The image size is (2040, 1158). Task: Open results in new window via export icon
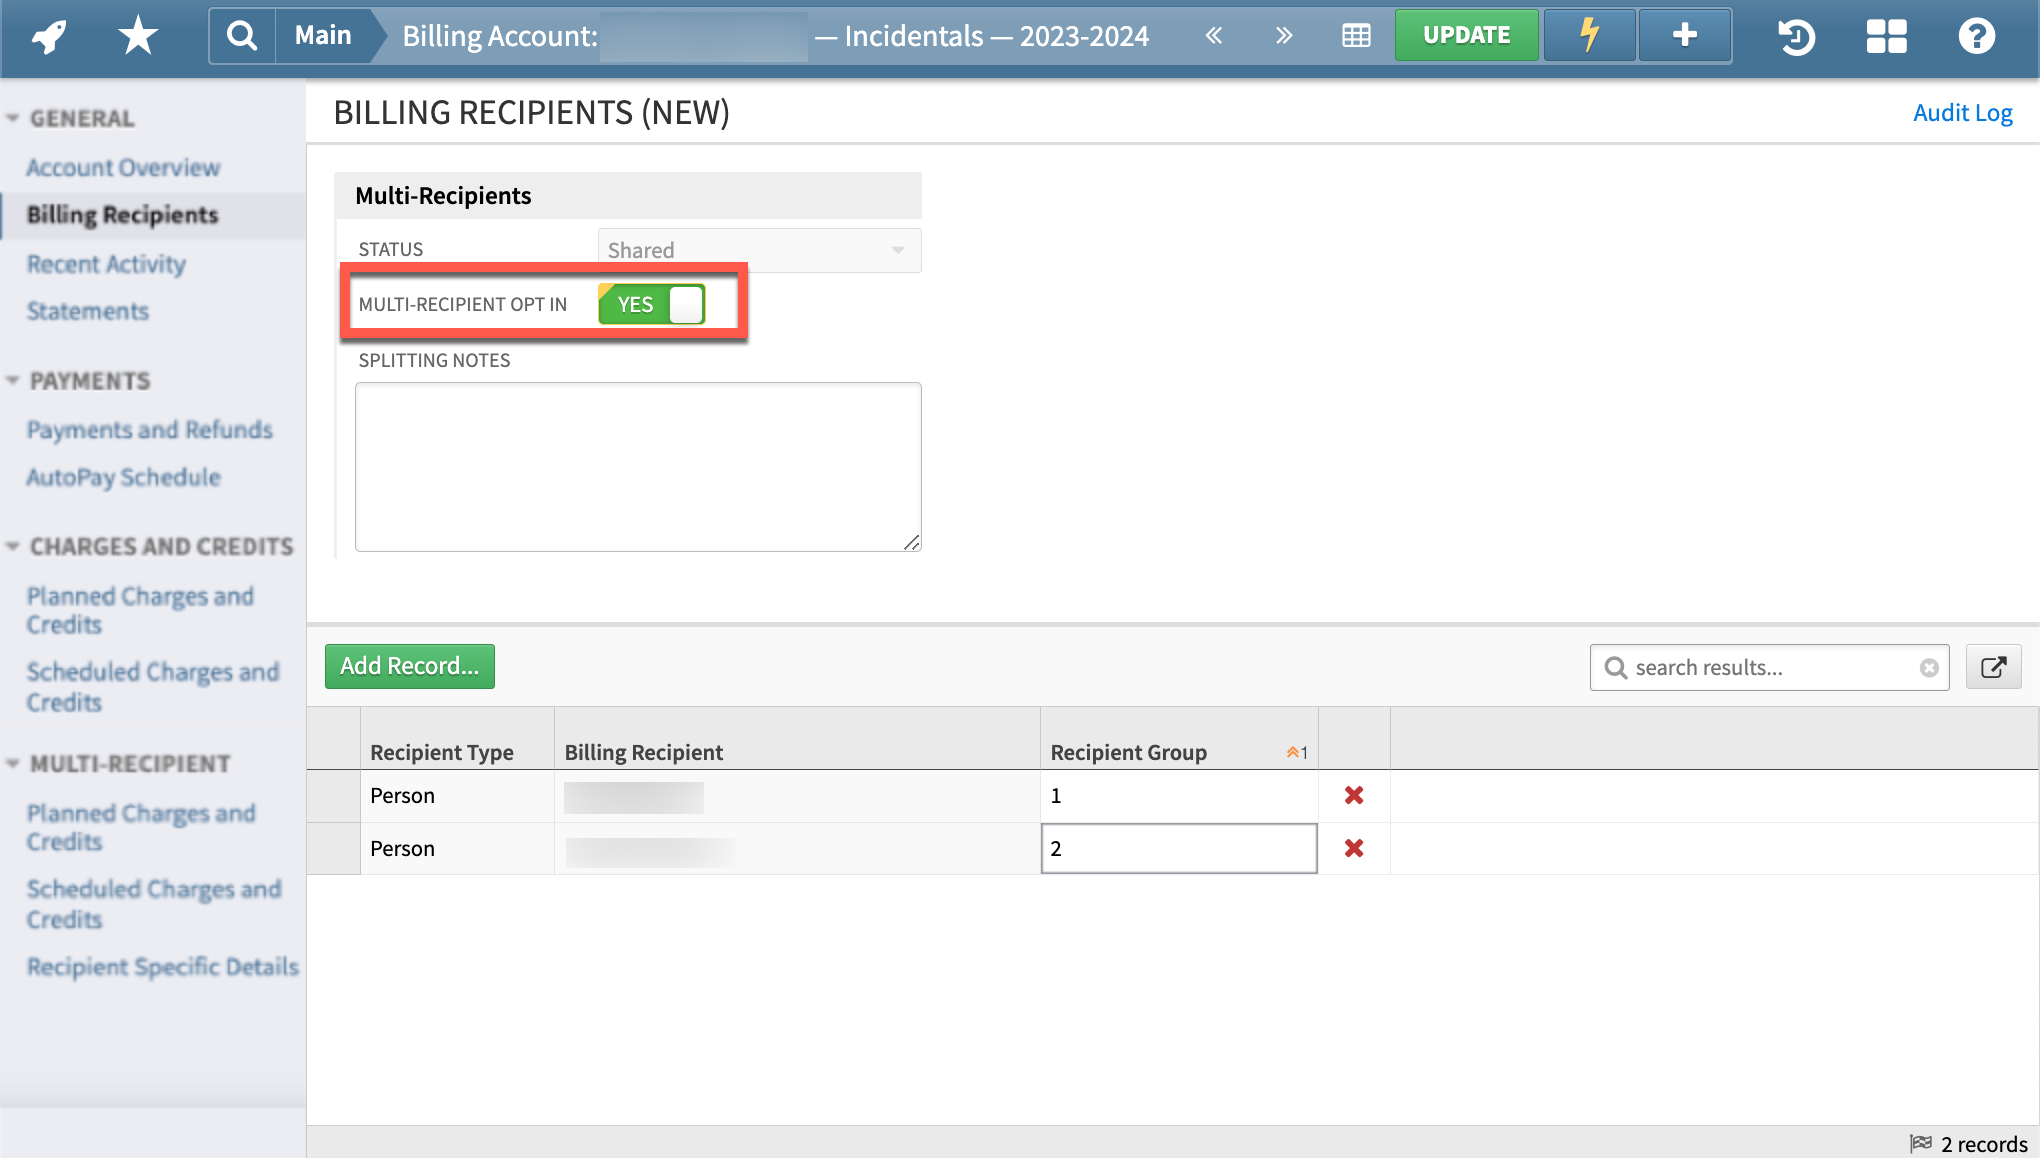click(x=1994, y=667)
